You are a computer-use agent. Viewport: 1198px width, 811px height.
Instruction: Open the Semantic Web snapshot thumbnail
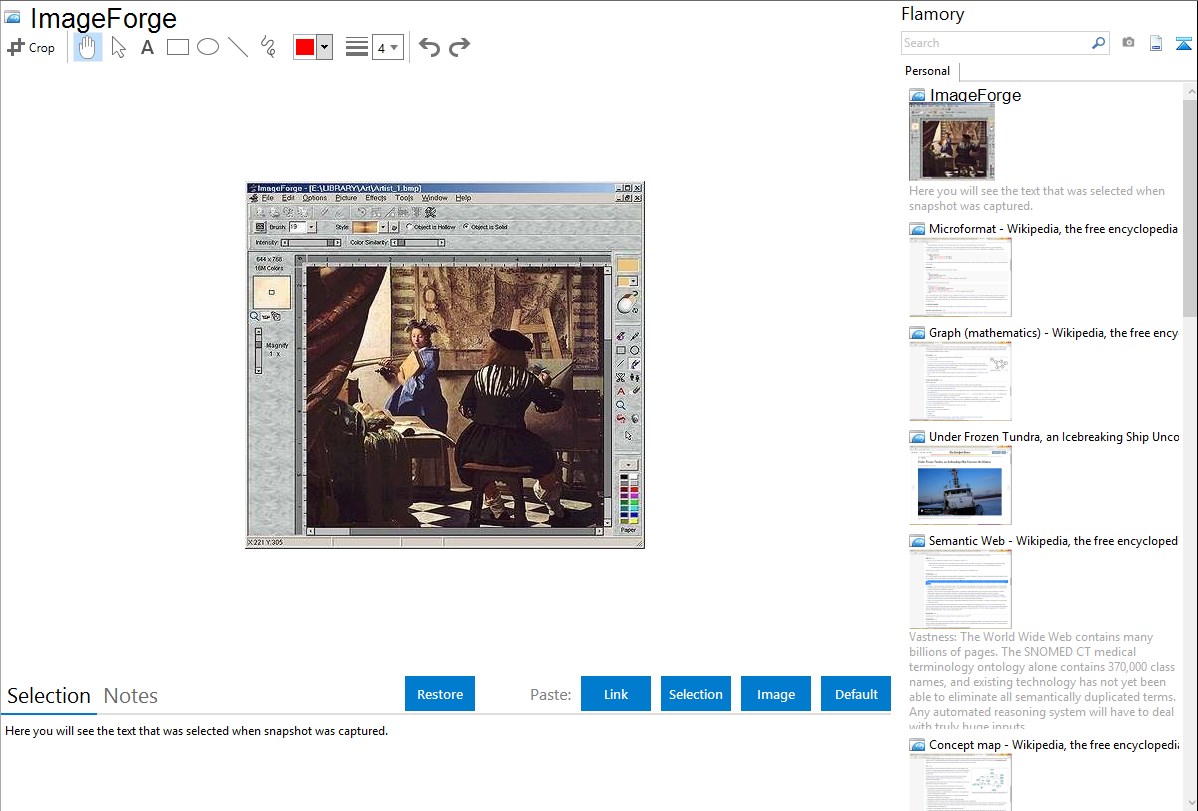click(x=960, y=589)
